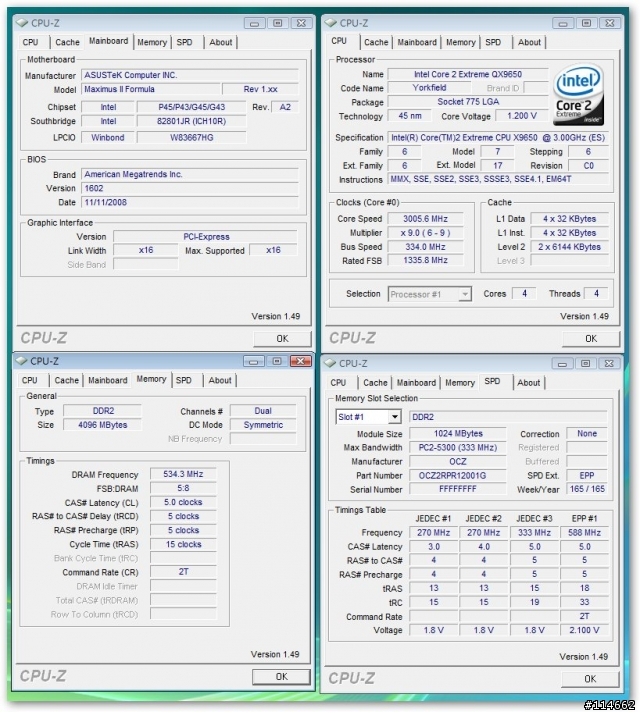This screenshot has height=713, width=640.
Task: Maximize the Mainboard CPU-Z window
Action: click(x=278, y=23)
